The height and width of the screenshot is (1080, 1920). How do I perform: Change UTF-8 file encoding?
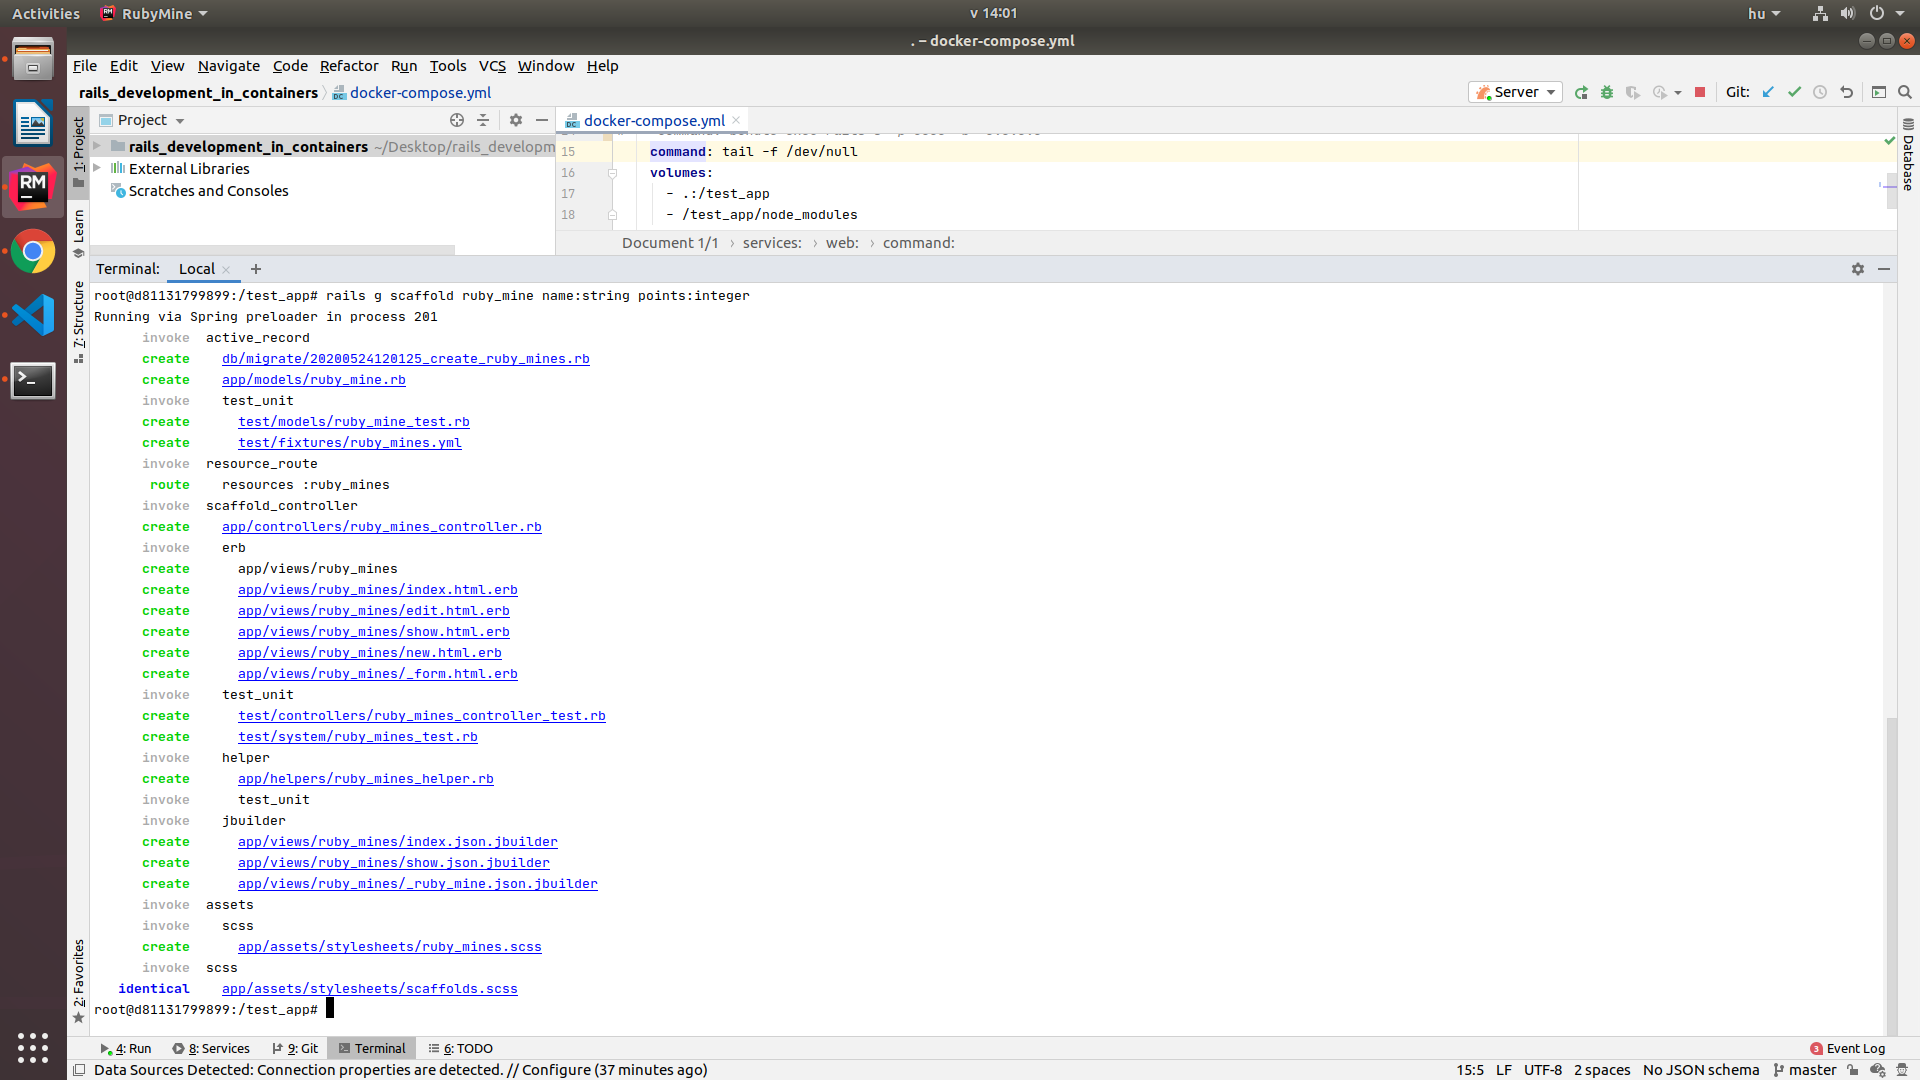click(1543, 1070)
